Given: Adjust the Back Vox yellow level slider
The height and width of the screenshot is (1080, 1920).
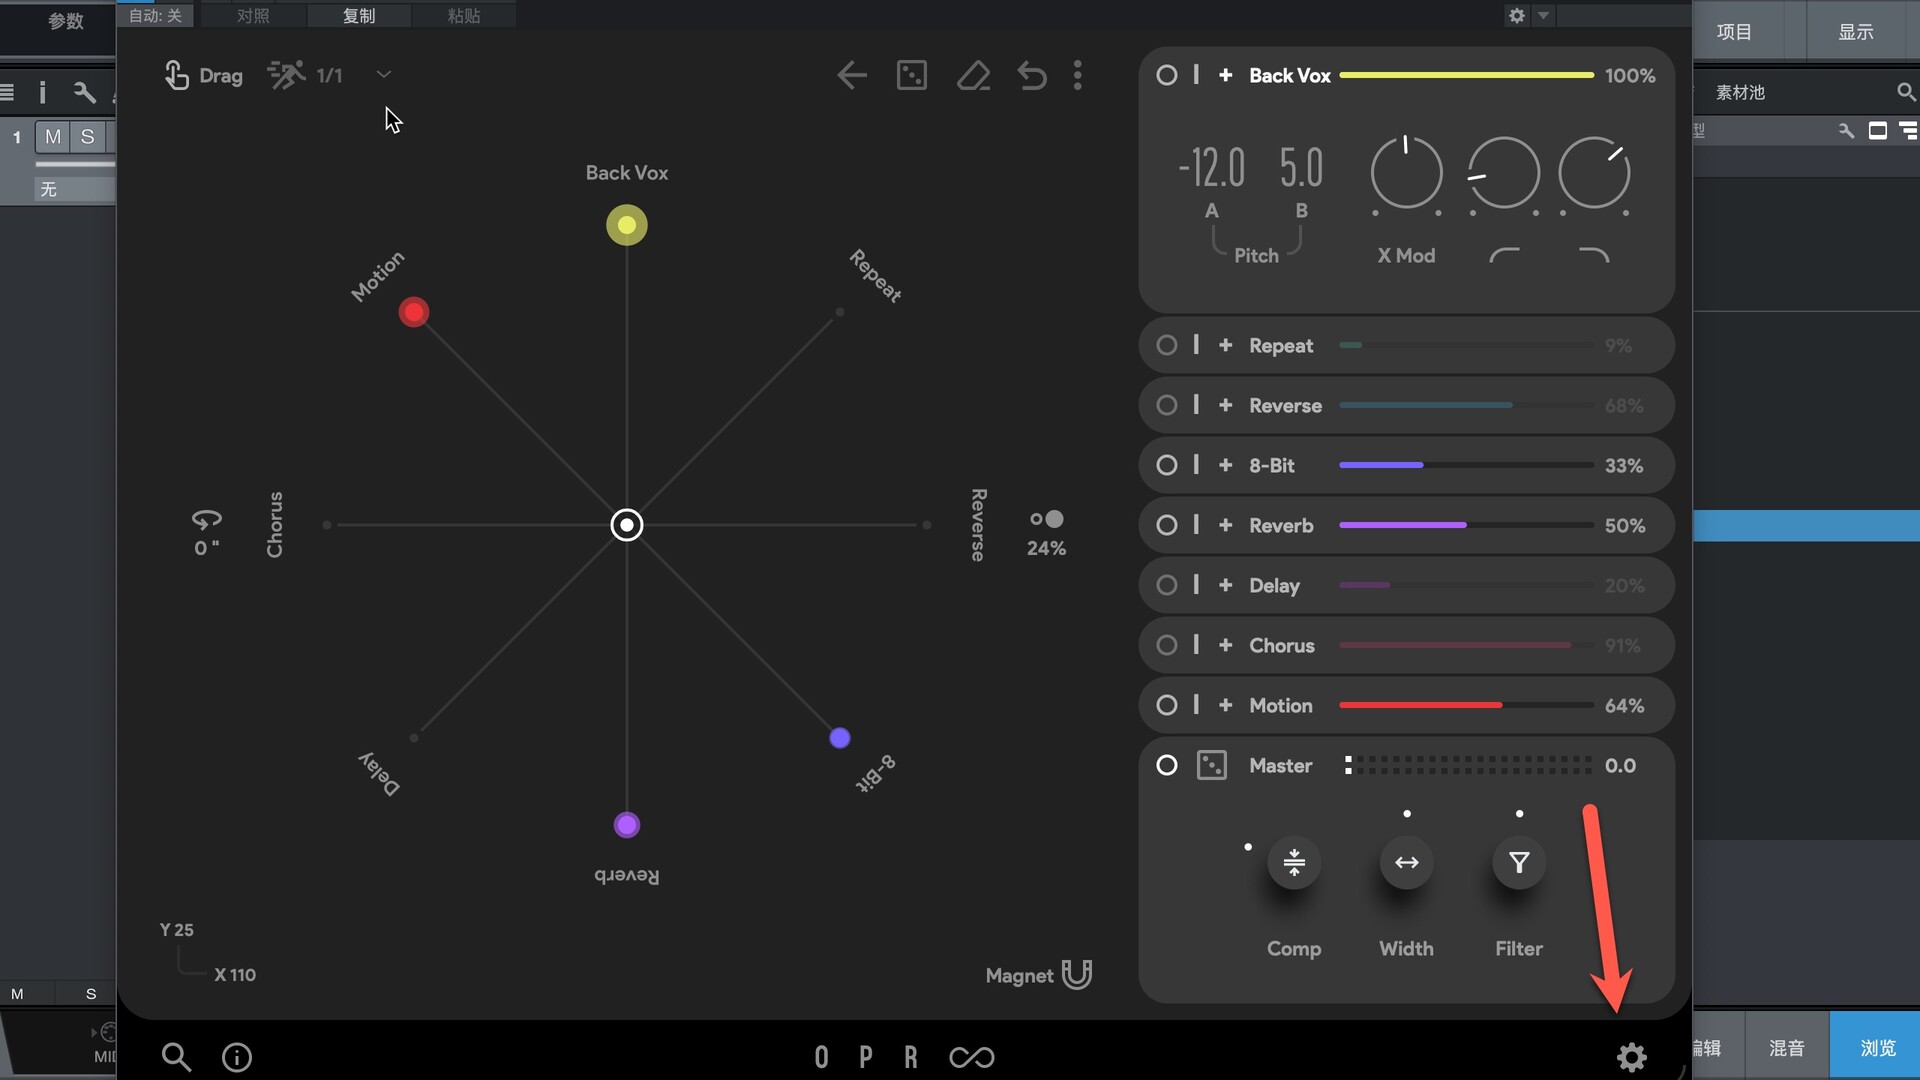Looking at the screenshot, I should 1466,75.
